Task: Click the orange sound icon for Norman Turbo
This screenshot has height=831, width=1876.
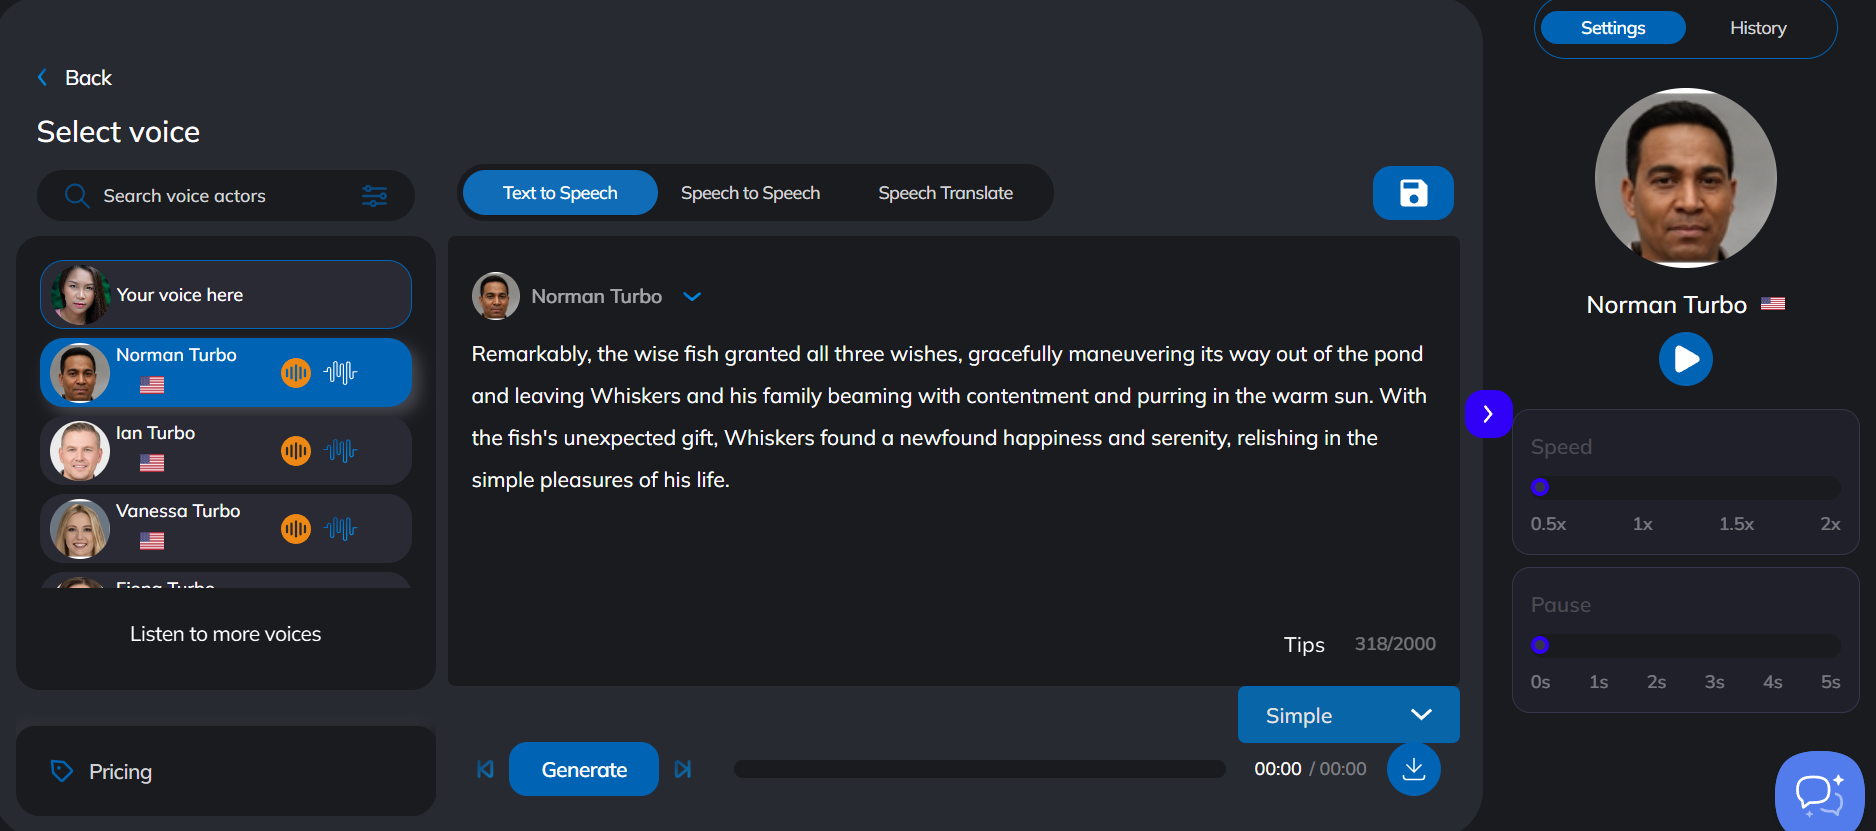Action: (x=296, y=373)
